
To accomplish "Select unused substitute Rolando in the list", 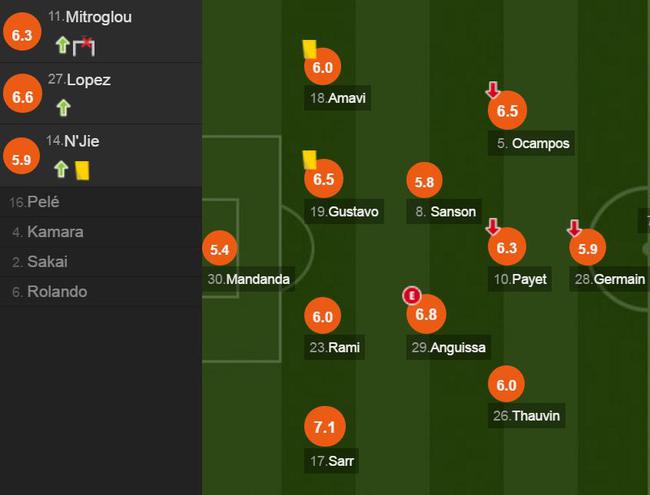I will [101, 292].
